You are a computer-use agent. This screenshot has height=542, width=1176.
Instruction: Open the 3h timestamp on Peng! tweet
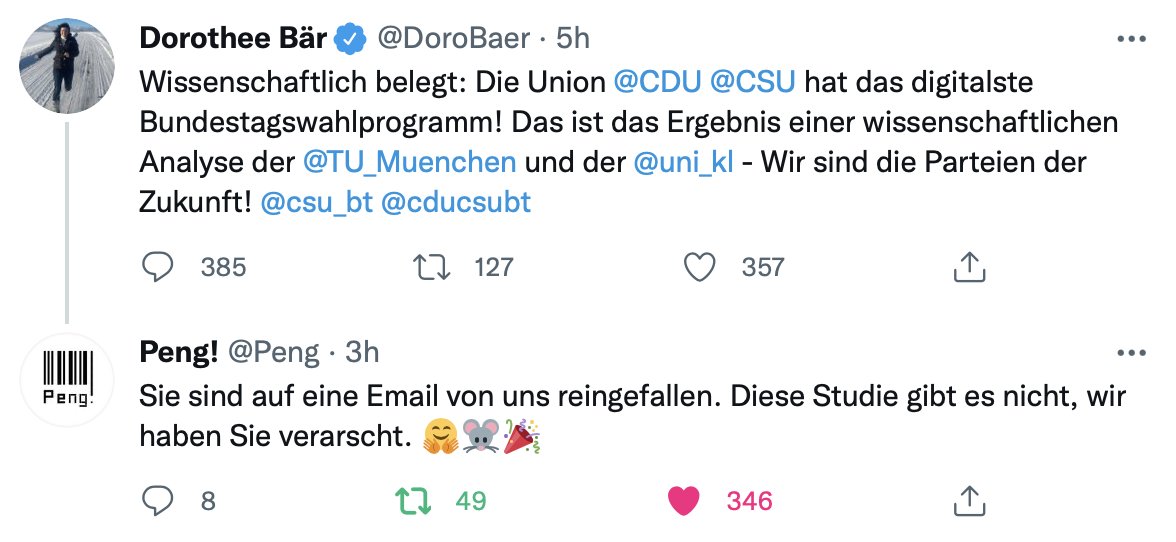[362, 352]
